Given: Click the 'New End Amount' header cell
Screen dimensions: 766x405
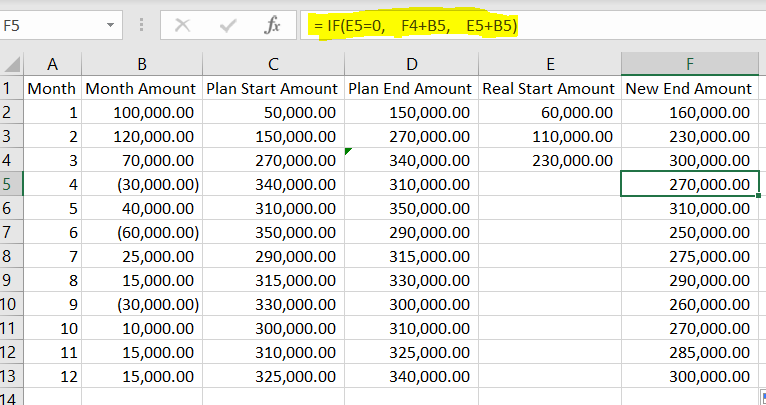Looking at the screenshot, I should coord(690,88).
